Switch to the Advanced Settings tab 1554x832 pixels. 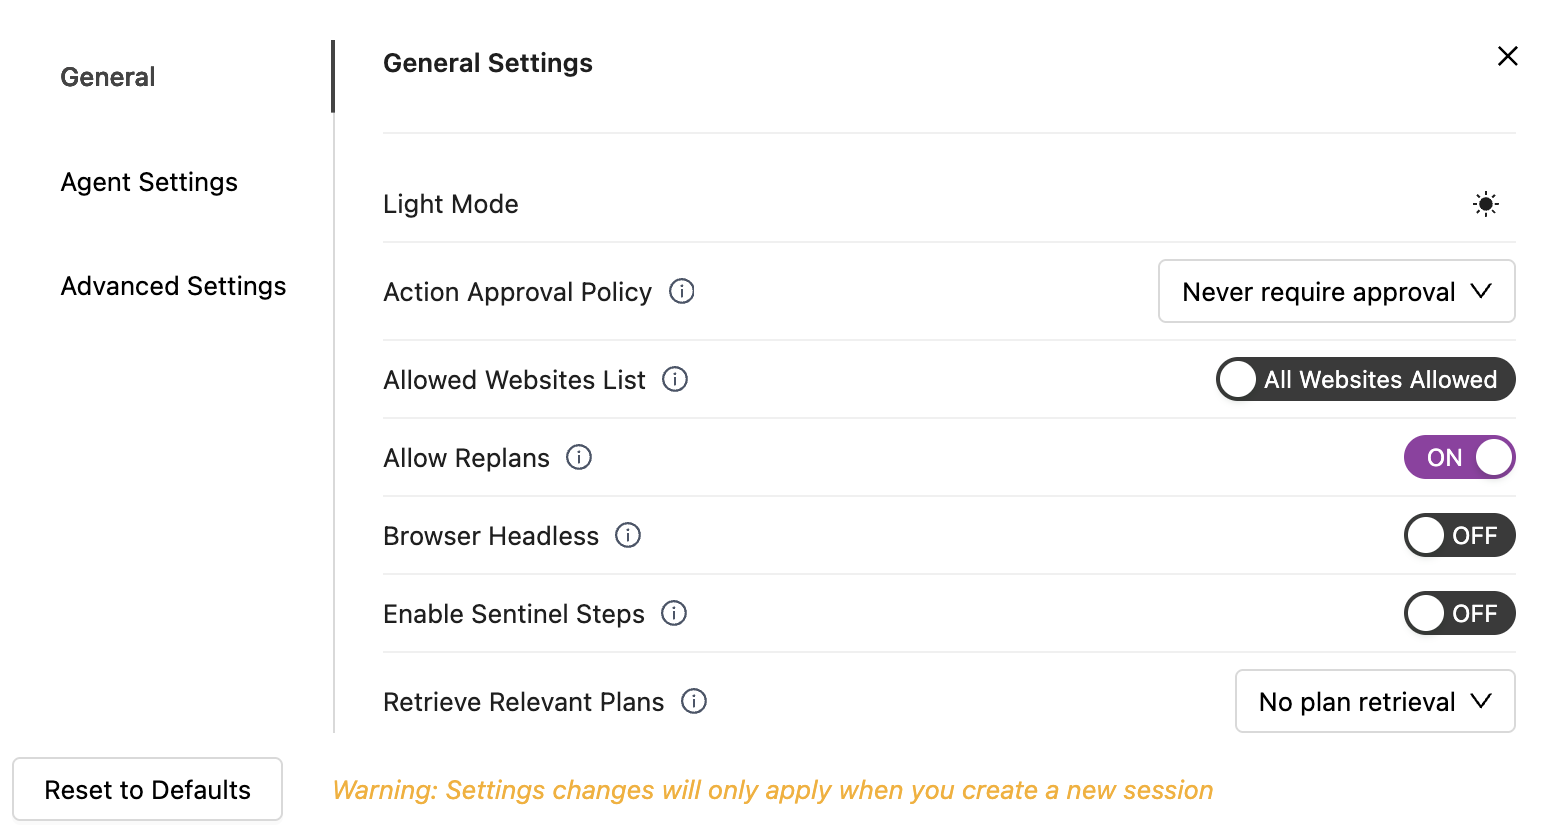tap(173, 286)
